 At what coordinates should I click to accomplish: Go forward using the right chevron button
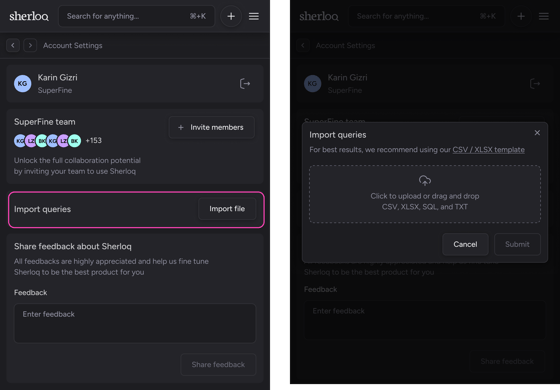30,45
